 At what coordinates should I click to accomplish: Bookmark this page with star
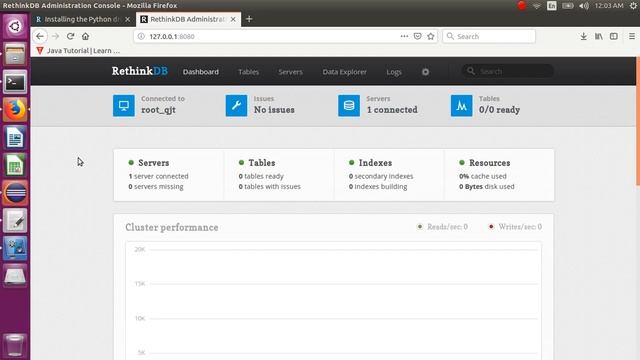431,36
